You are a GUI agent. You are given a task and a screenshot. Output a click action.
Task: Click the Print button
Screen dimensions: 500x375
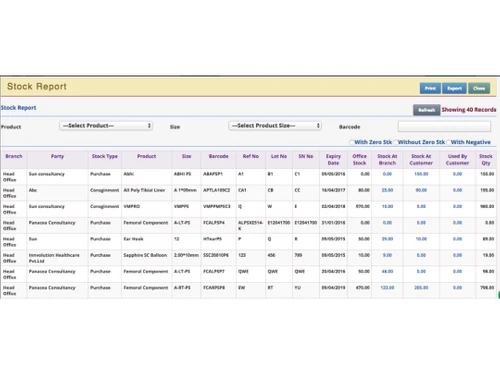(x=430, y=88)
